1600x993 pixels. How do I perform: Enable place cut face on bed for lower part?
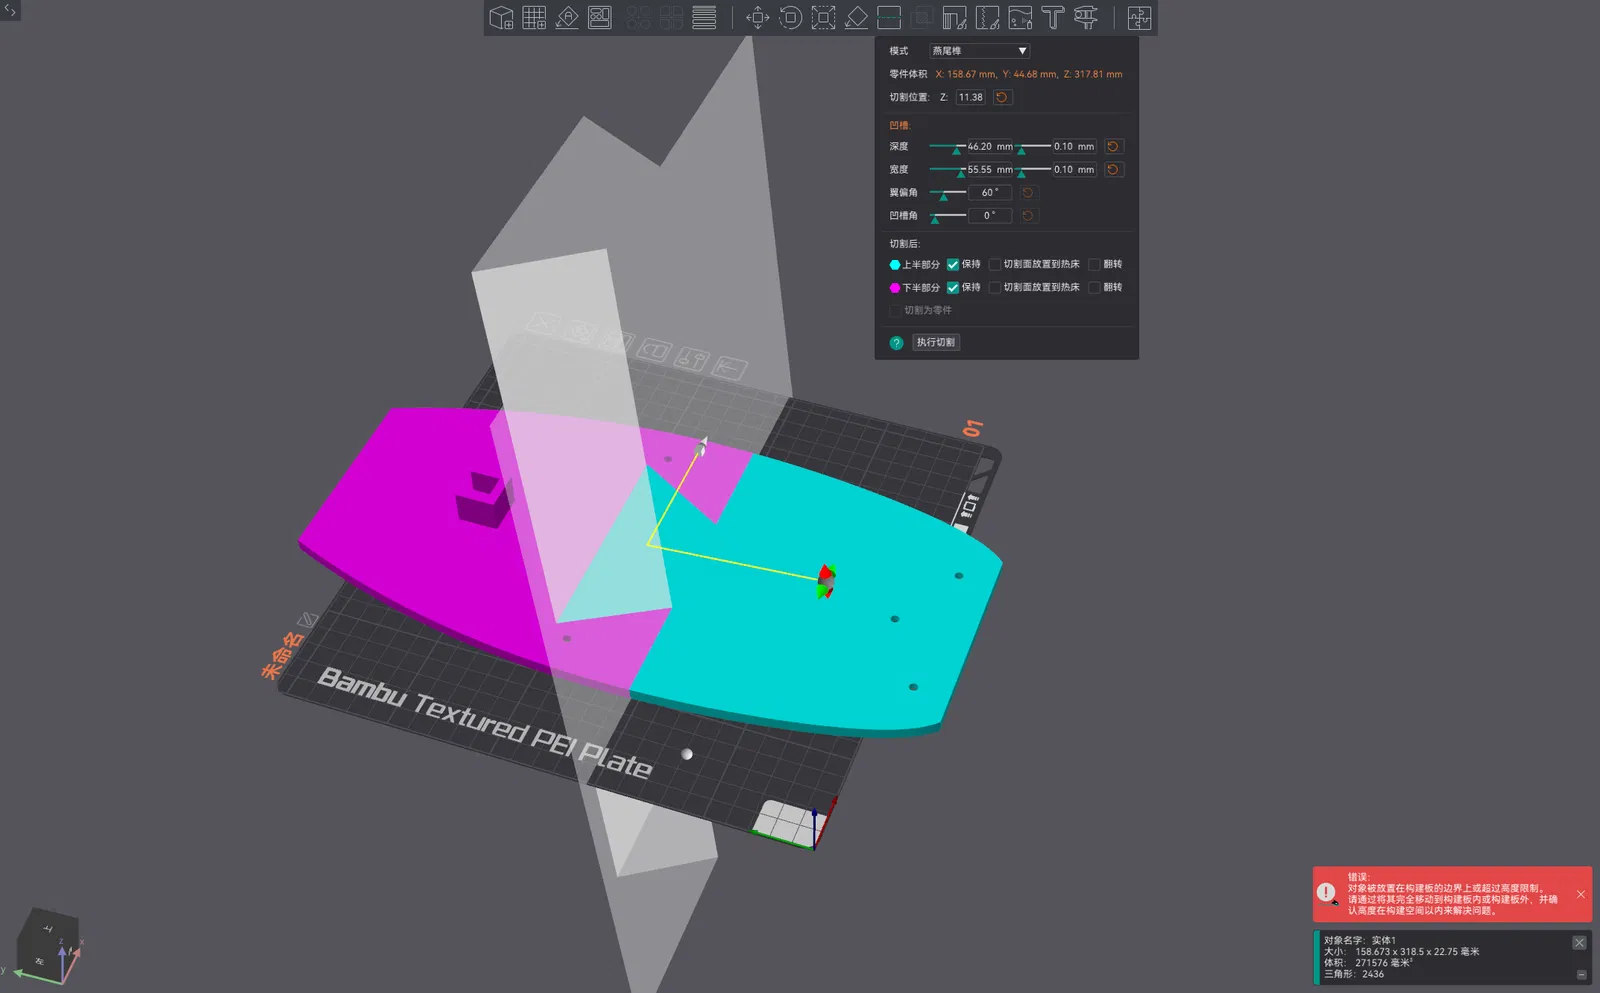[x=995, y=288]
